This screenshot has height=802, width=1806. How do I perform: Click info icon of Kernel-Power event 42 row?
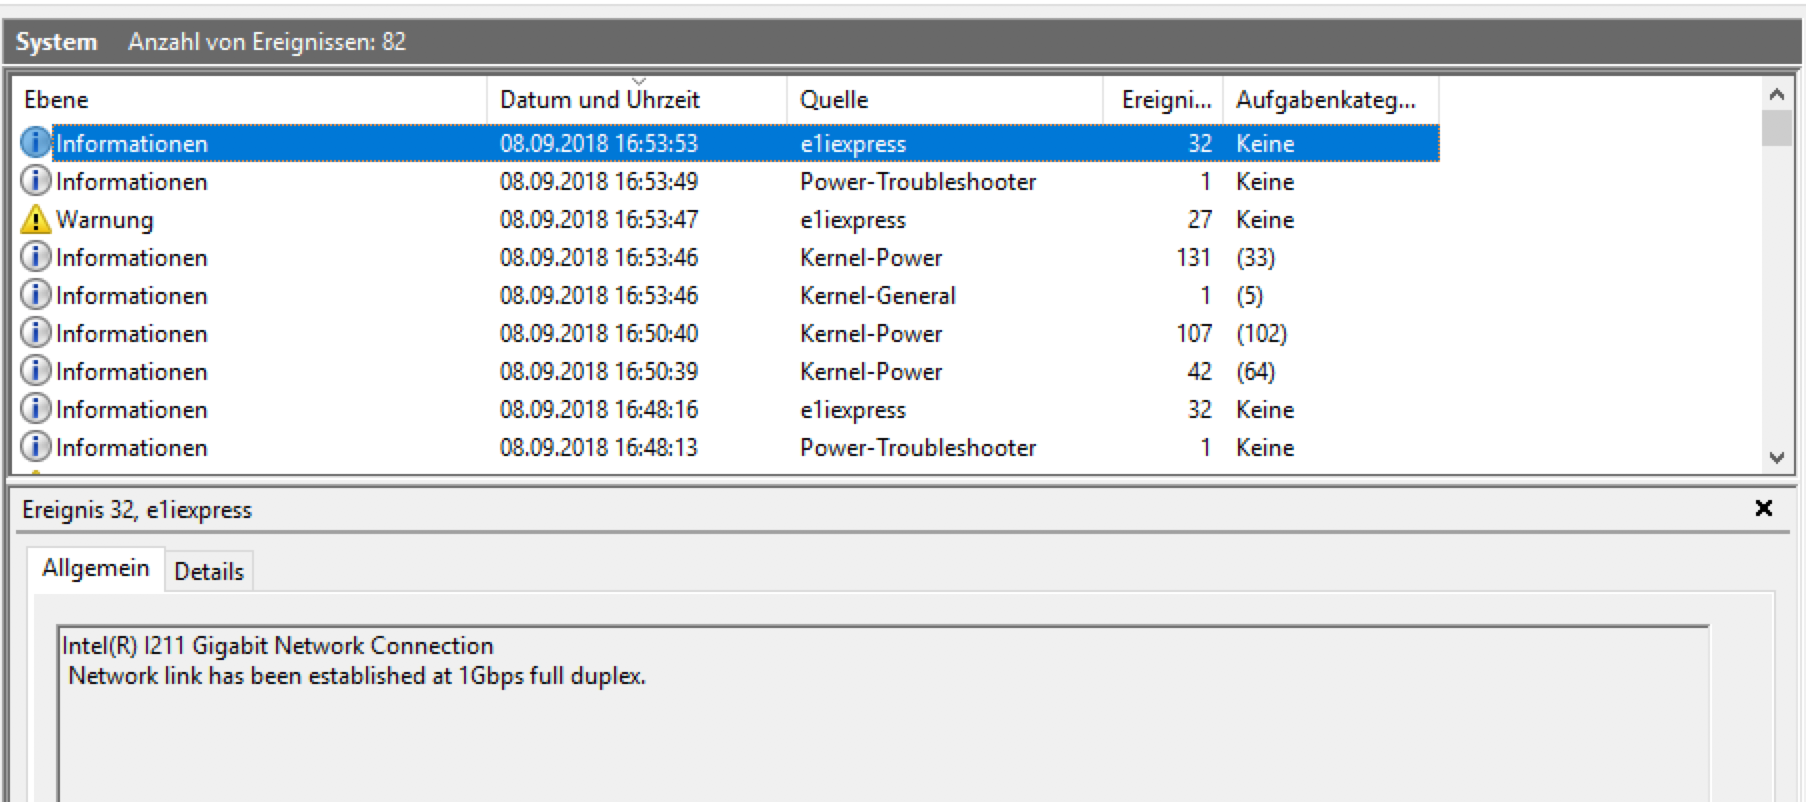[x=35, y=371]
